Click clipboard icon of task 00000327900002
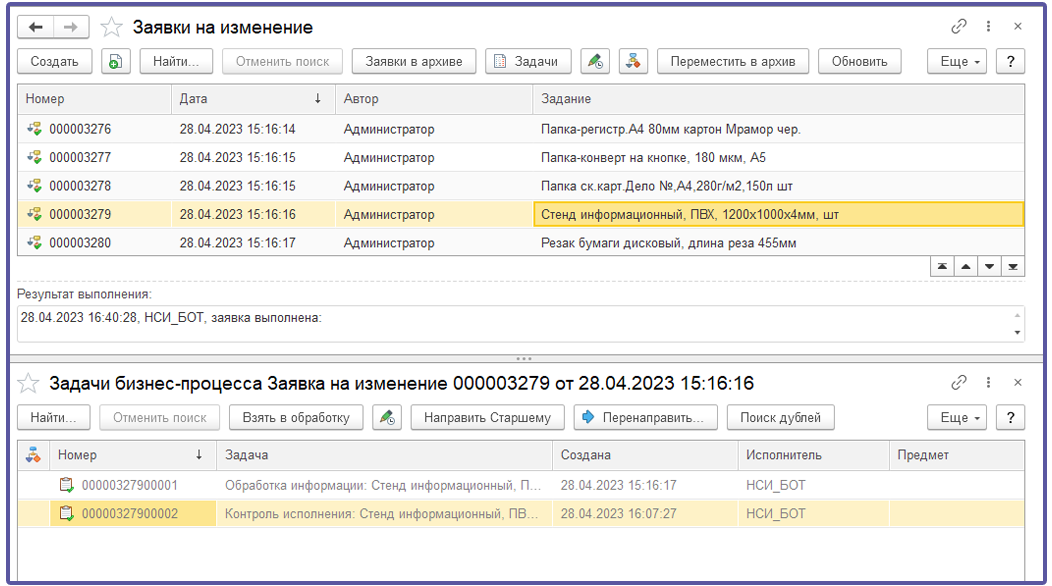Screen dimensions: 1052x586 (x=66, y=514)
